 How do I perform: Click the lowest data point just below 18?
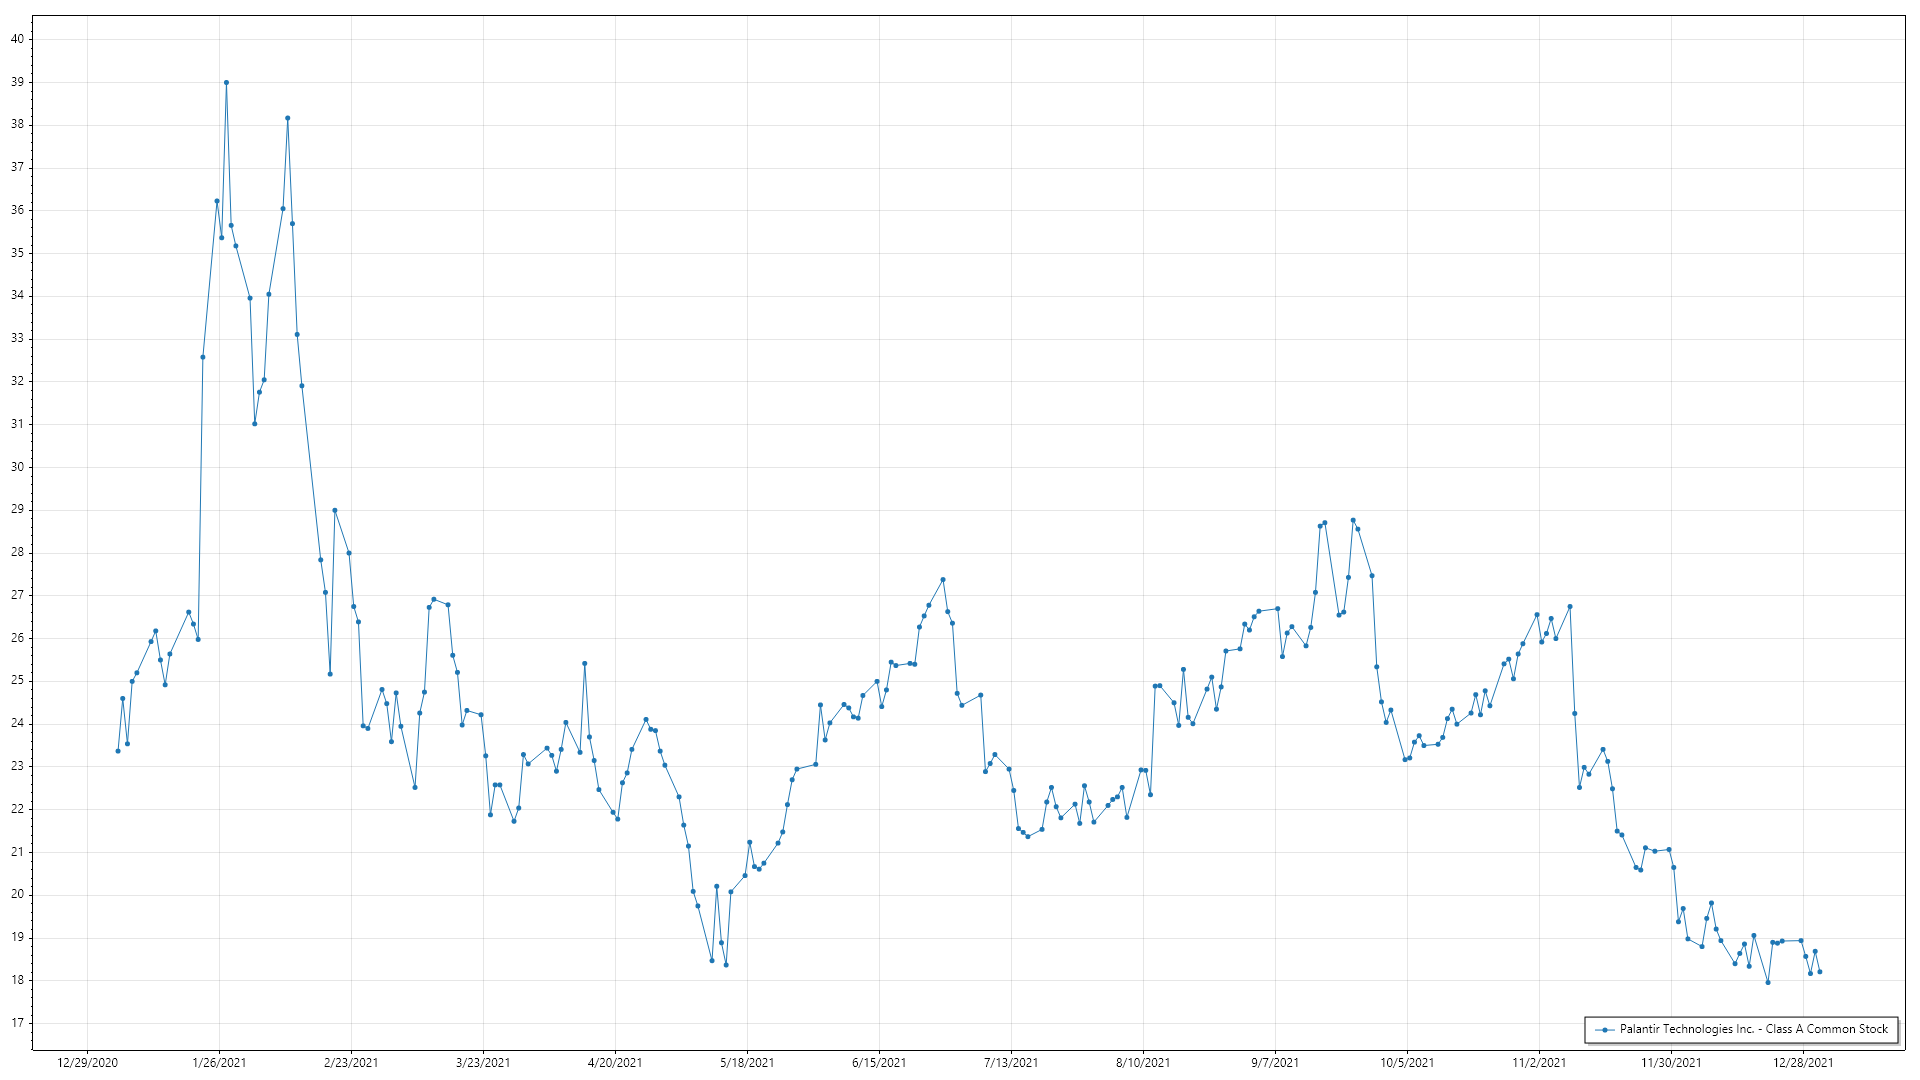pyautogui.click(x=1768, y=983)
